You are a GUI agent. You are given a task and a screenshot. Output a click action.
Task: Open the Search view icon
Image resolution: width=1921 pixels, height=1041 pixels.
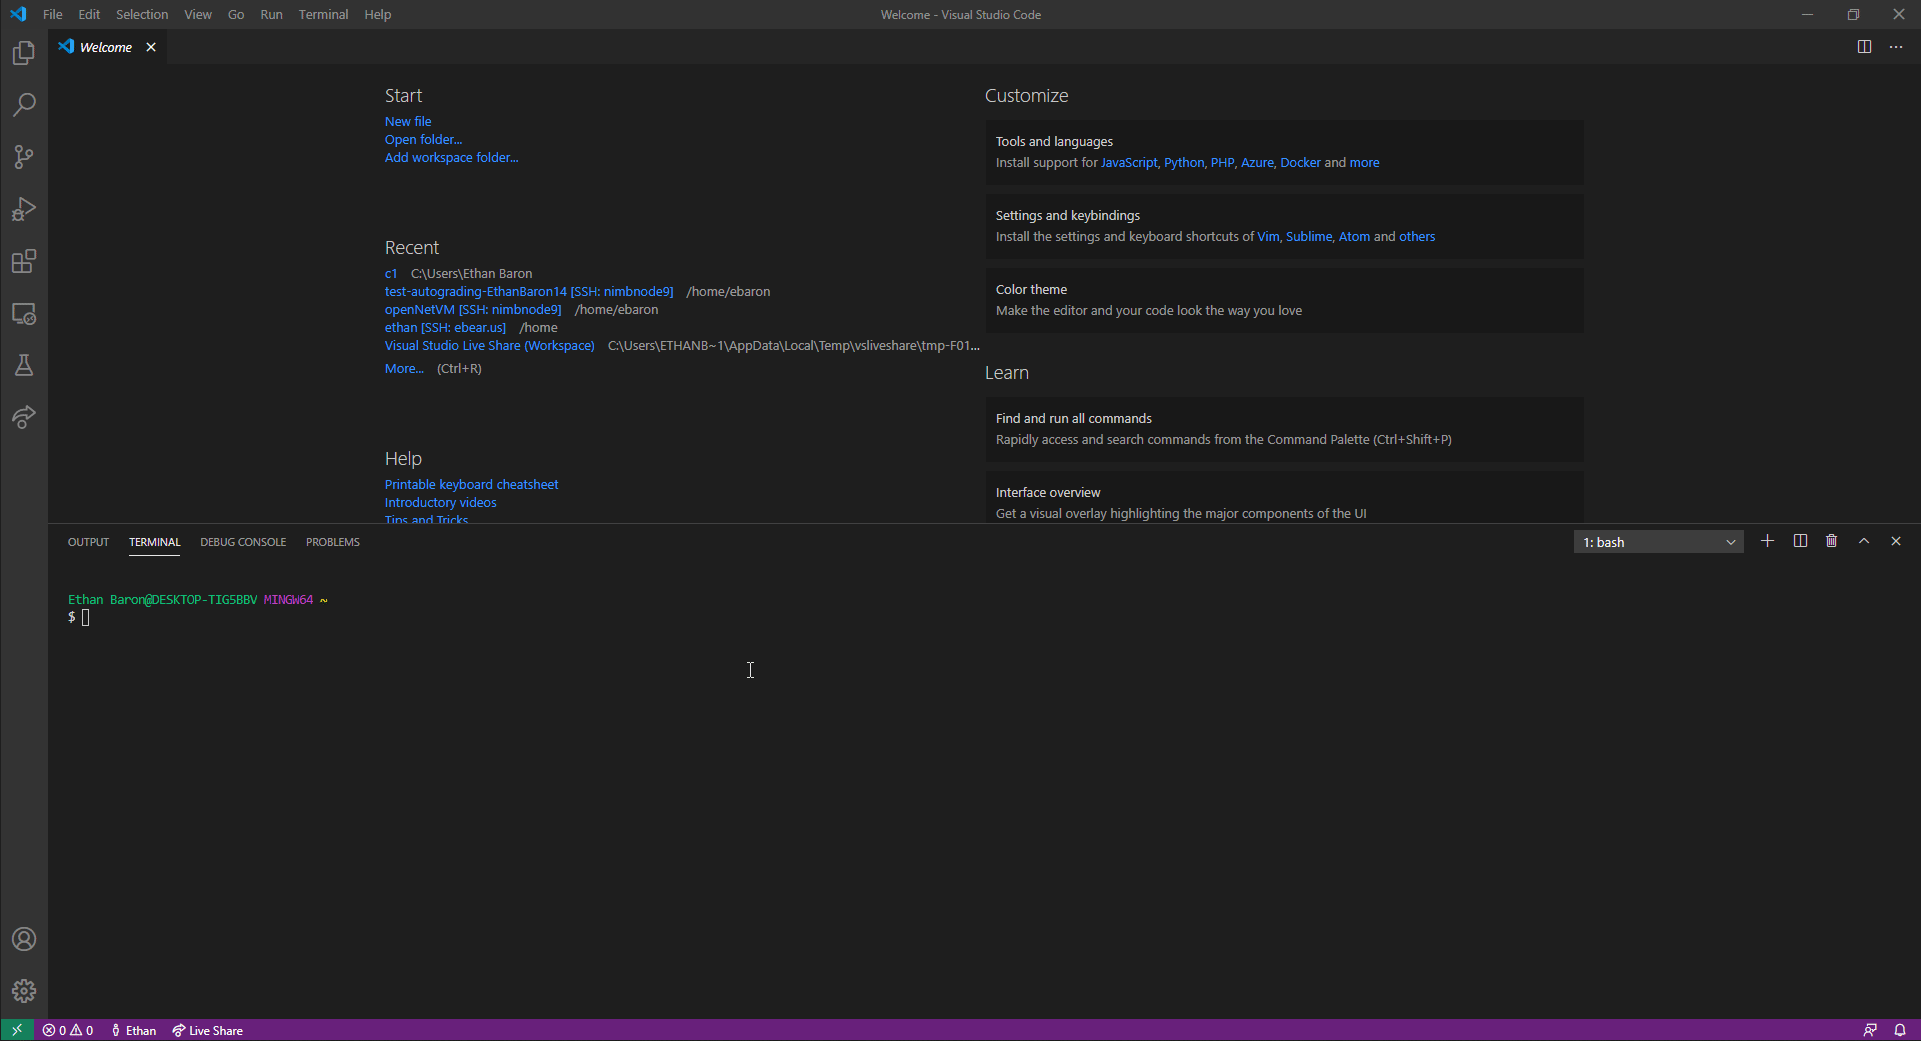point(24,105)
